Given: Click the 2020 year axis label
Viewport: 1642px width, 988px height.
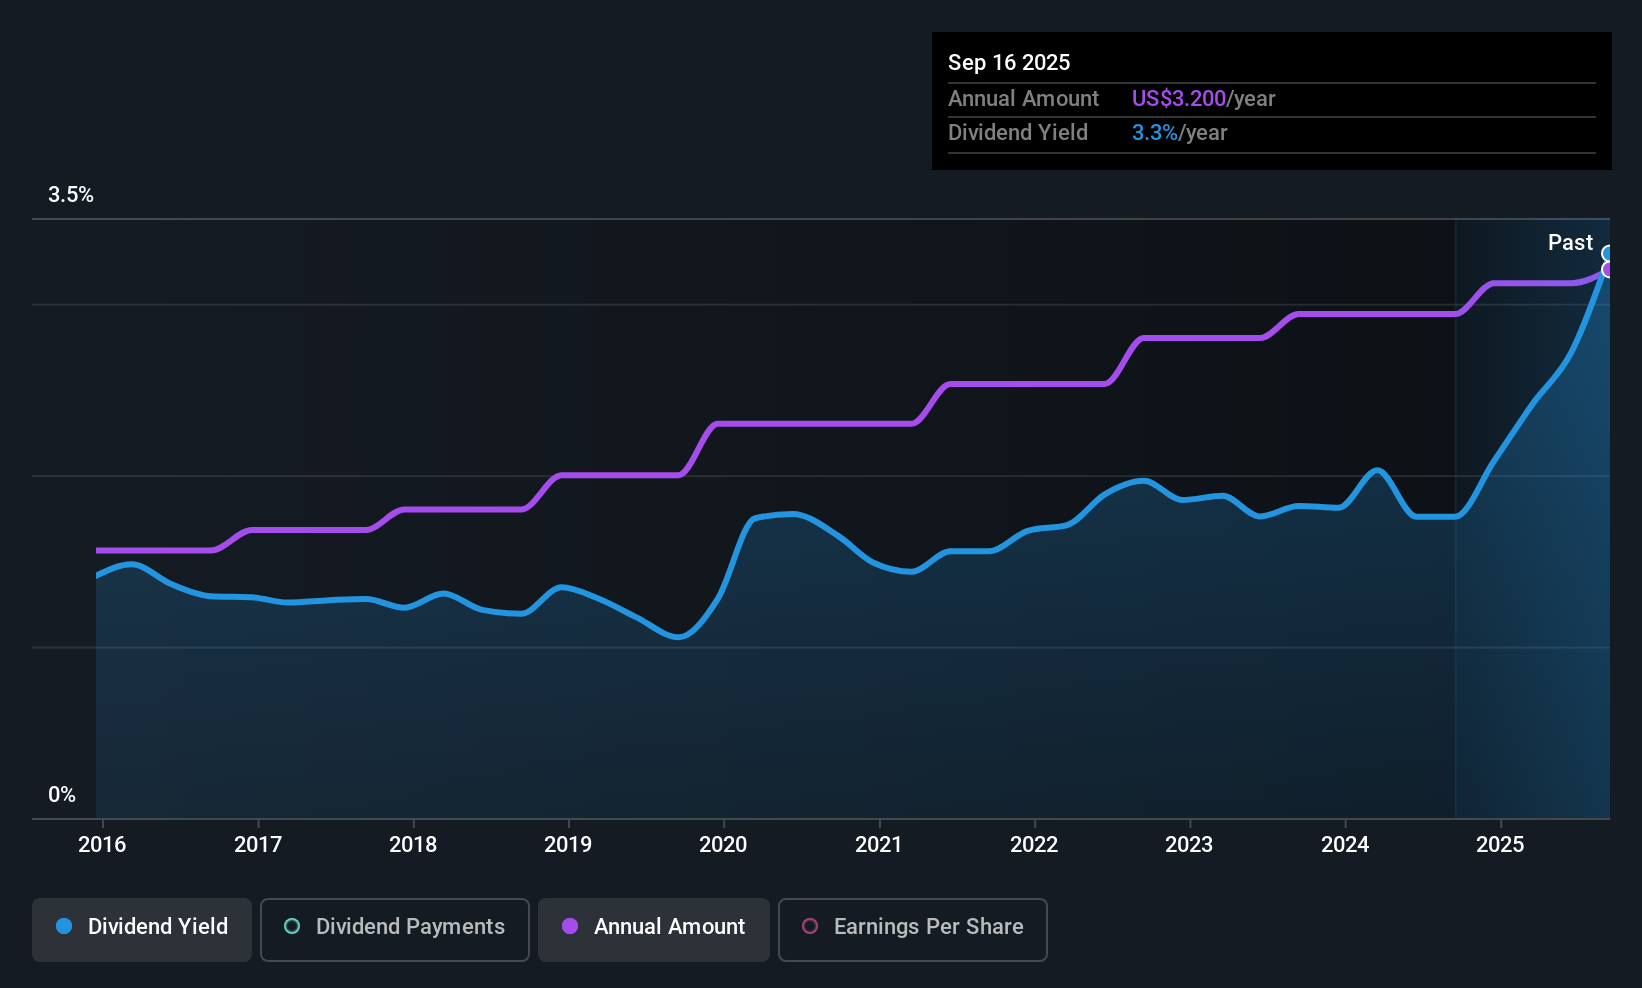Looking at the screenshot, I should point(723,844).
